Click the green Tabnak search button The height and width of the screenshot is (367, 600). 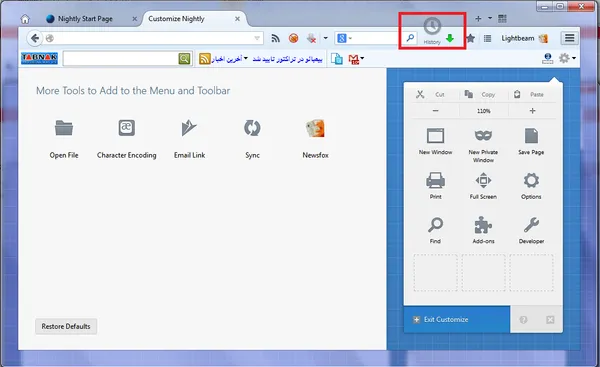(184, 59)
